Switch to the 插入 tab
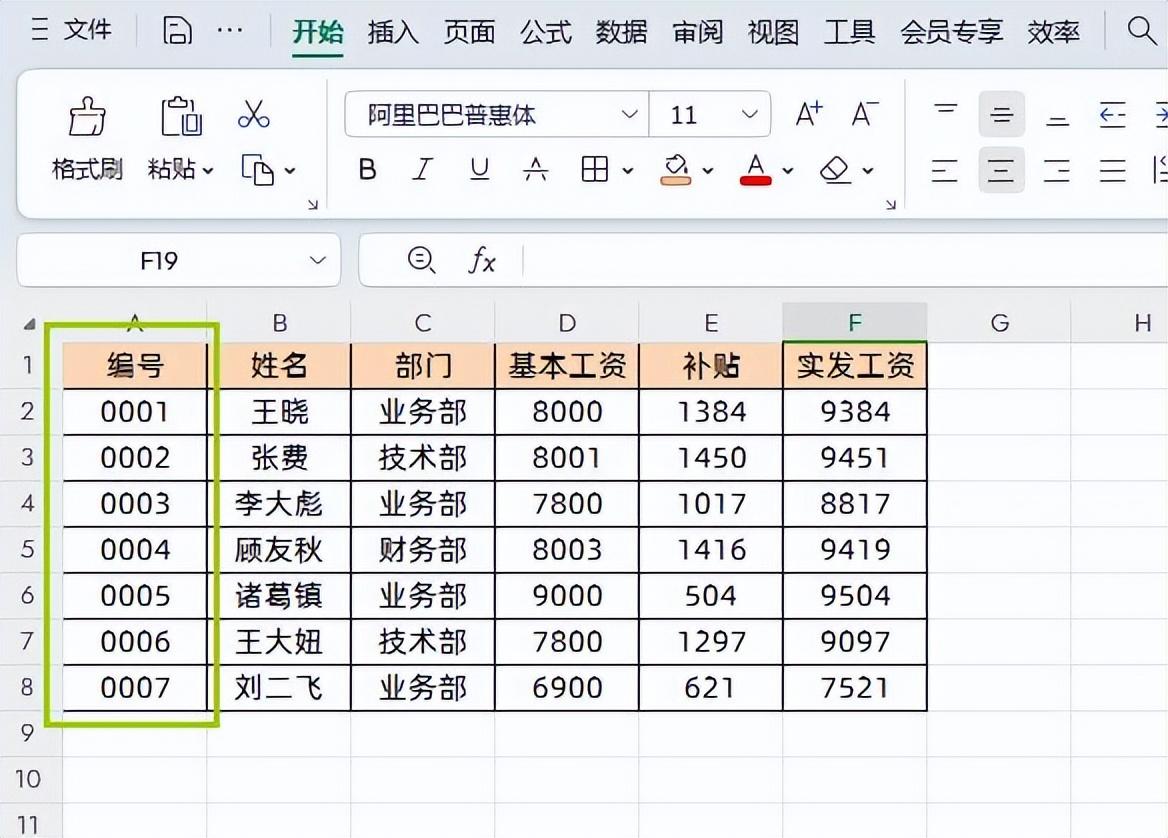The width and height of the screenshot is (1168, 838). coord(393,32)
